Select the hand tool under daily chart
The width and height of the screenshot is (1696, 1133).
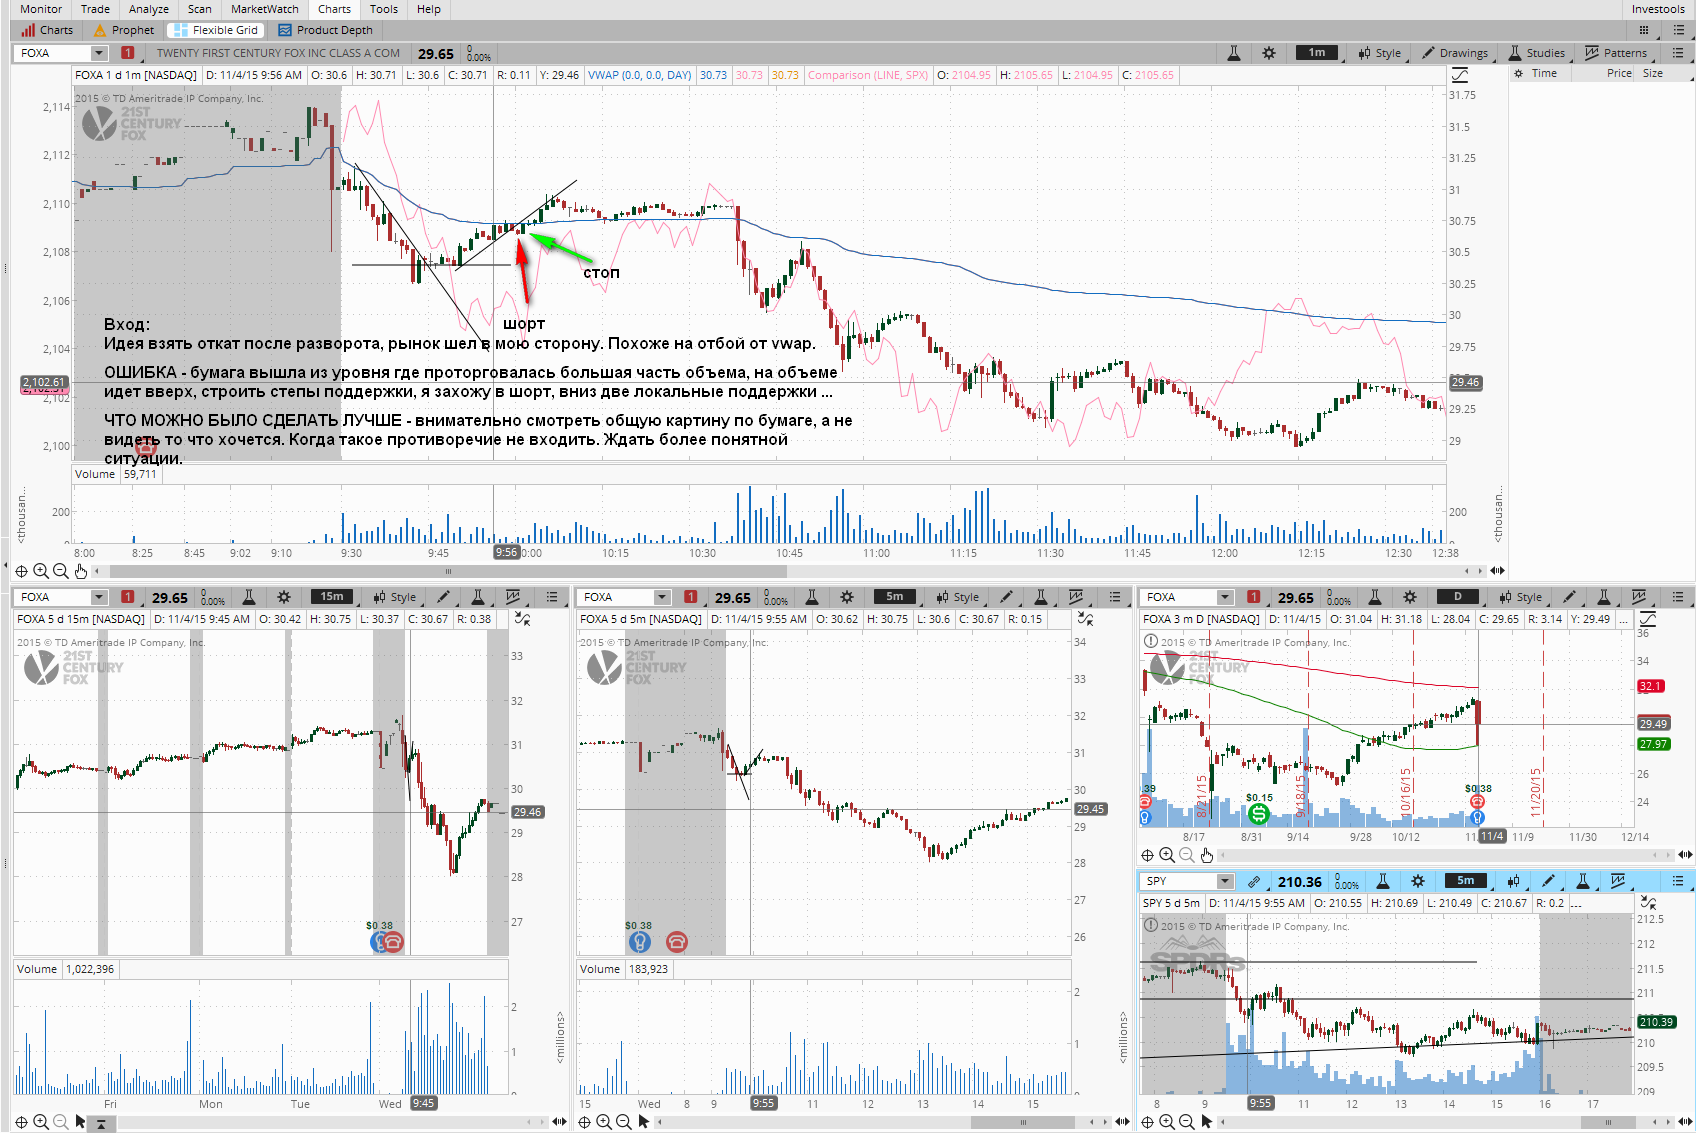[1207, 855]
